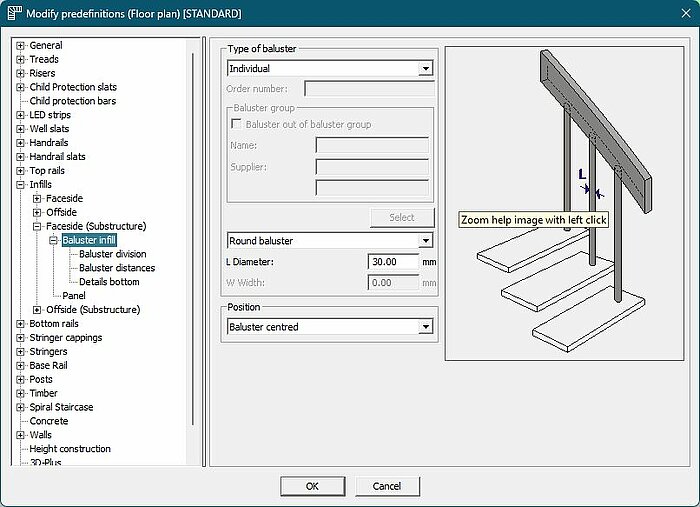Select the Offside item under Infills
The height and width of the screenshot is (507, 700).
[x=61, y=212]
